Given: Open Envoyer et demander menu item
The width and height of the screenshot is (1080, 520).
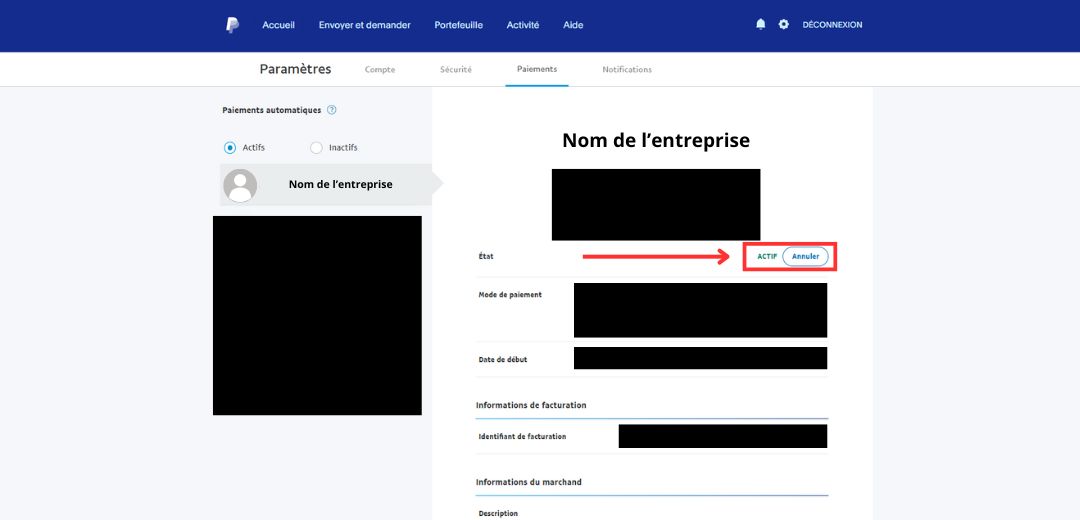Looking at the screenshot, I should [x=364, y=25].
